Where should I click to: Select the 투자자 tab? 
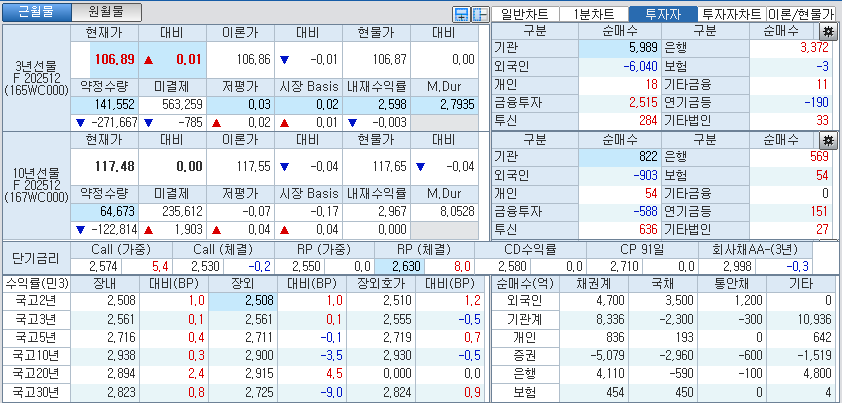[662, 14]
